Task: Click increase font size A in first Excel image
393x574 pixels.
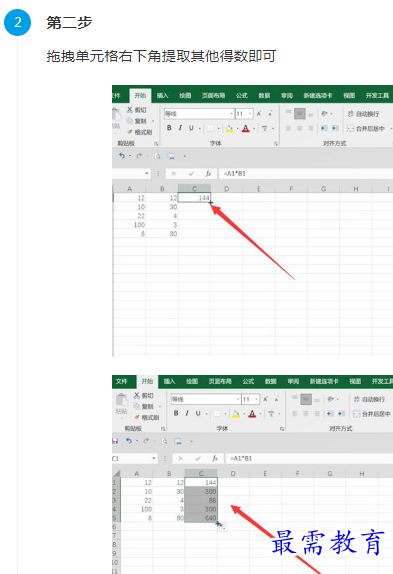Action: [x=259, y=114]
